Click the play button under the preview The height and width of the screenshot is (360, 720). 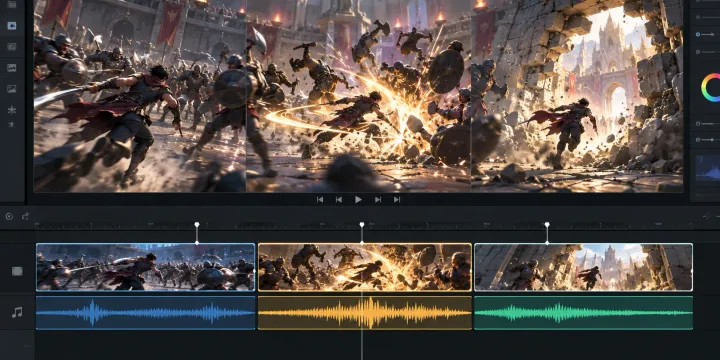coord(358,199)
